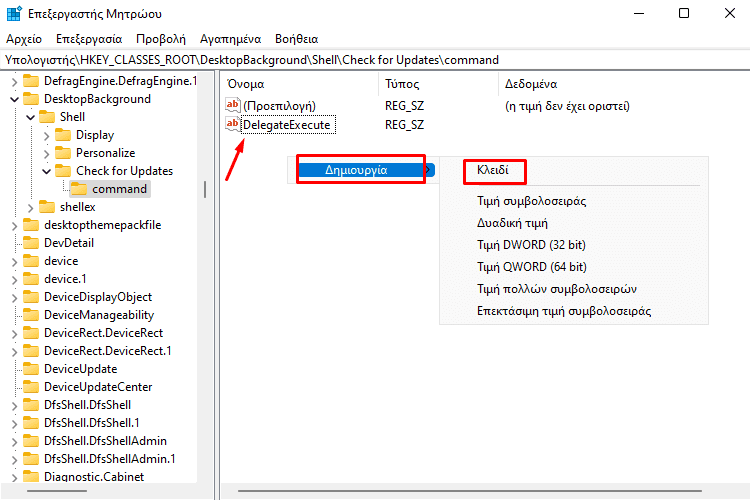The width and height of the screenshot is (750, 500).
Task: Expand the DfsShell.DfsShellAdmin.1 key
Action: 14,459
